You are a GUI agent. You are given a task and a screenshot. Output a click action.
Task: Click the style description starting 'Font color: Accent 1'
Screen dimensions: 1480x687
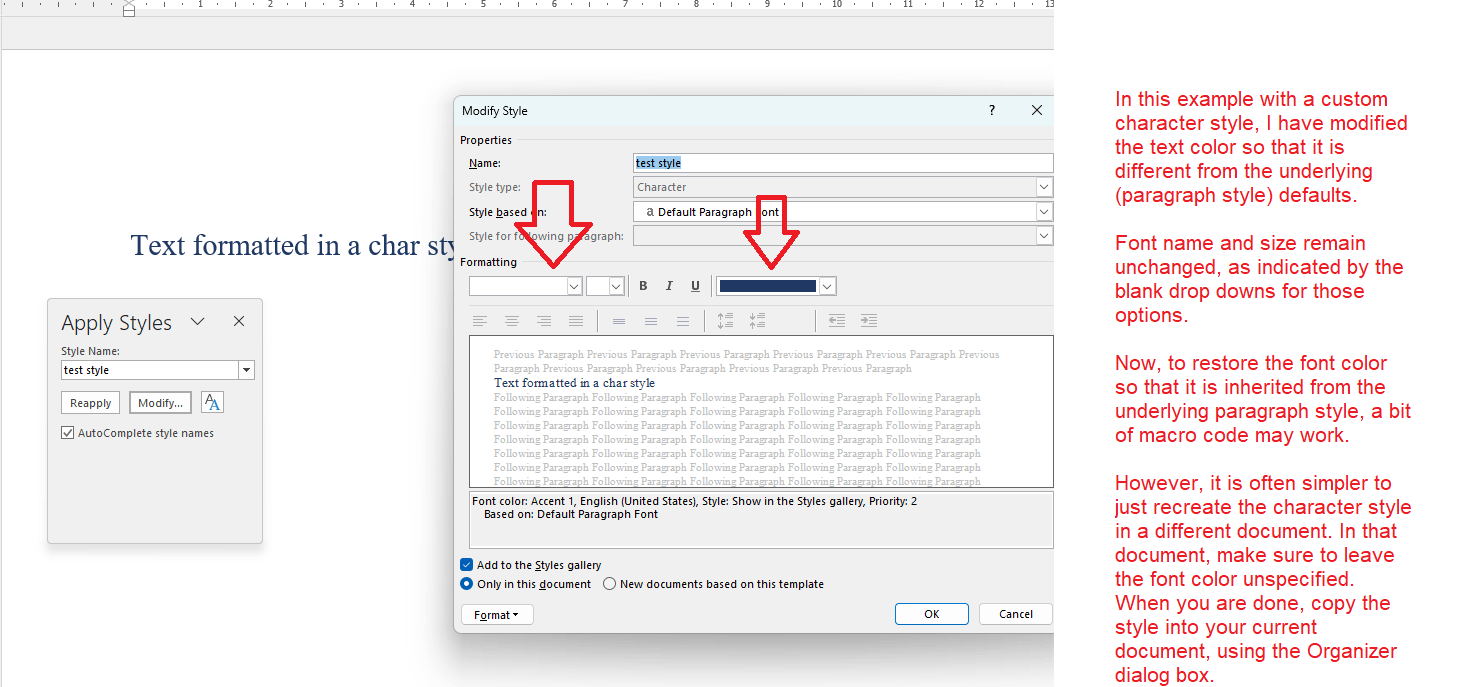point(694,501)
